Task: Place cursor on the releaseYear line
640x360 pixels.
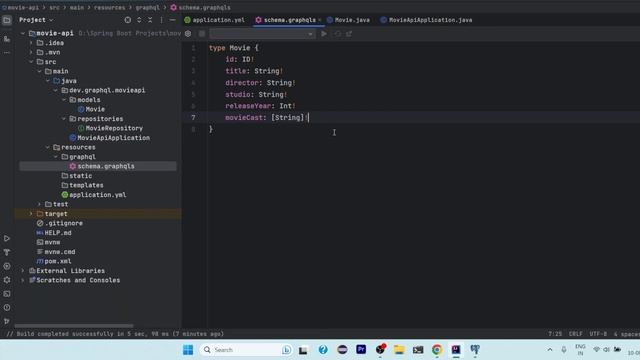Action: 260,106
